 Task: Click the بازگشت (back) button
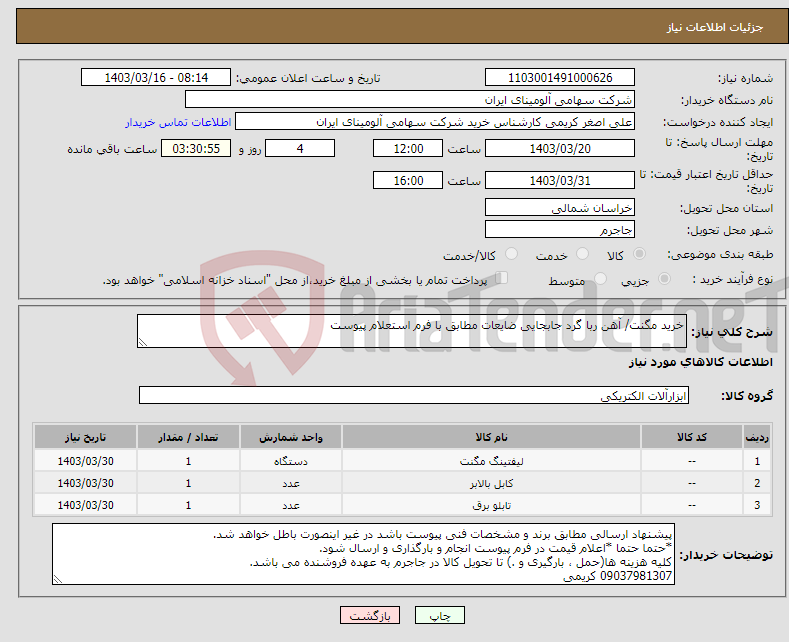[x=370, y=615]
